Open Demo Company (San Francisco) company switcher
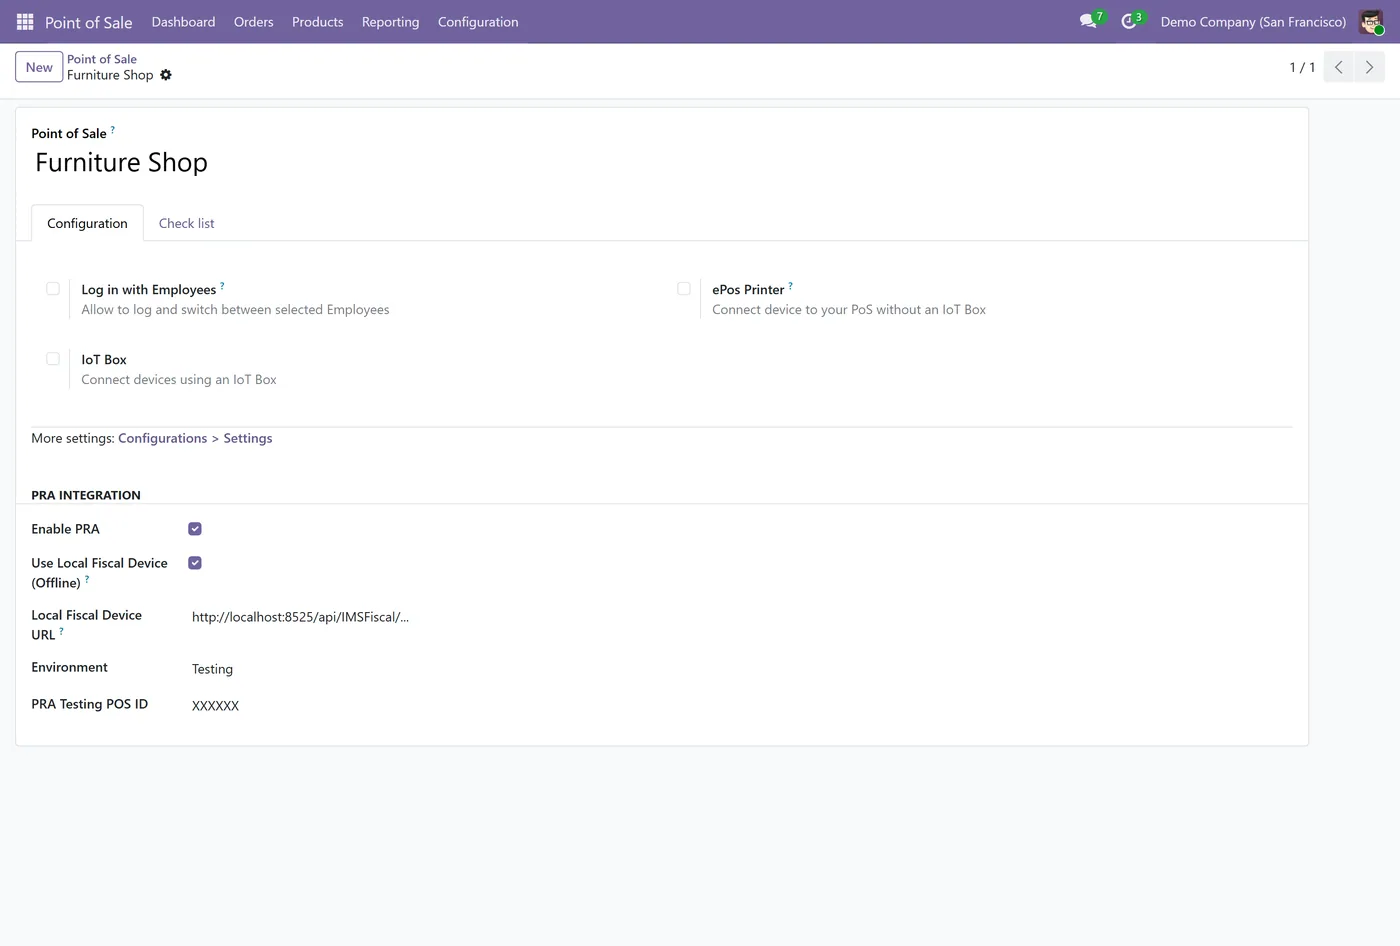1400x946 pixels. [1253, 22]
